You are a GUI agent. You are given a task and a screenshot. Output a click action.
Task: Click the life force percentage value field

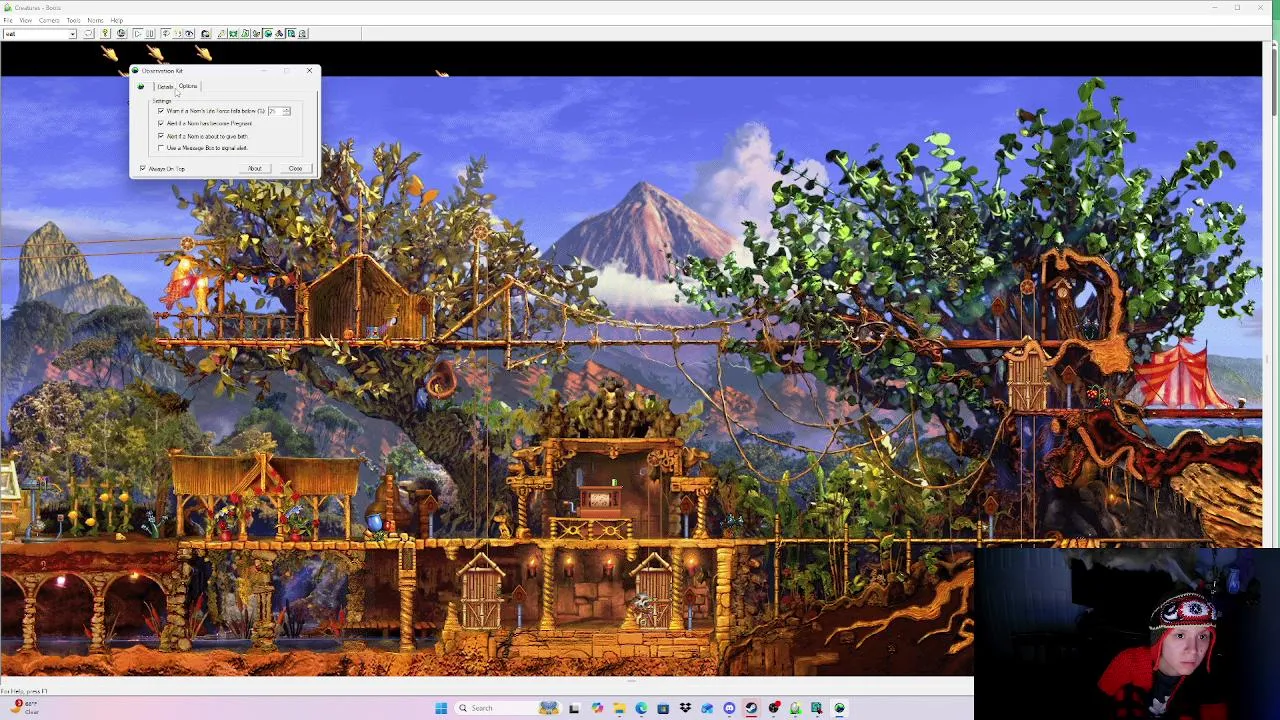(275, 111)
